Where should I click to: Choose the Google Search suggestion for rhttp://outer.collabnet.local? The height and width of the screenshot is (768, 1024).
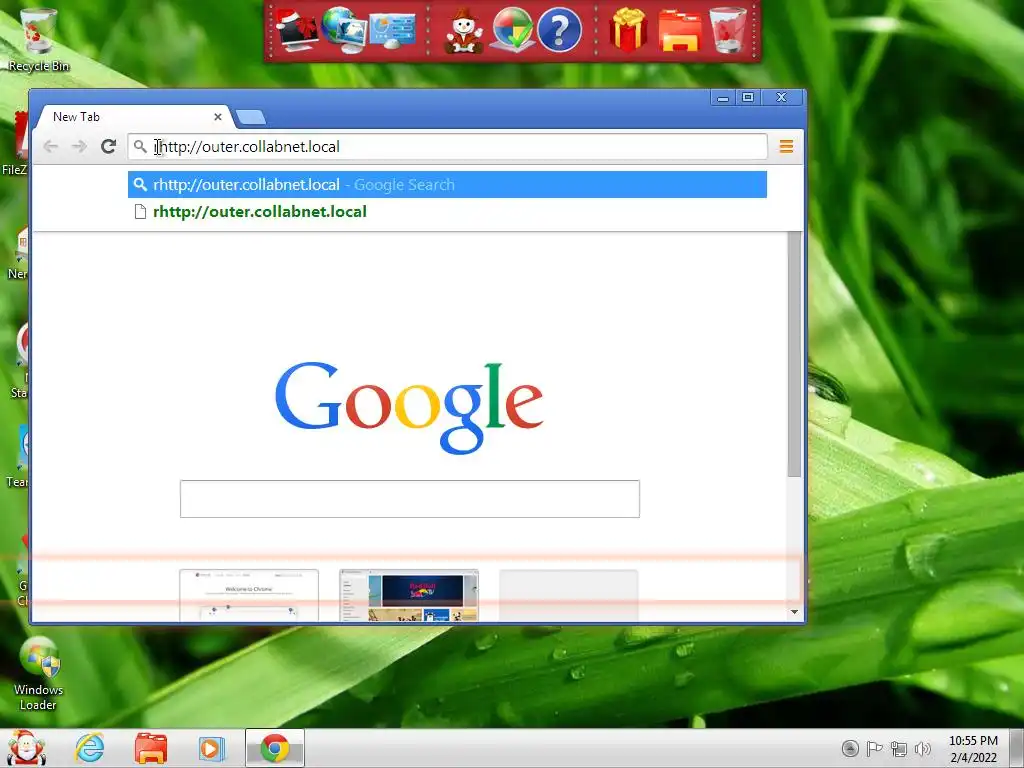tap(447, 185)
